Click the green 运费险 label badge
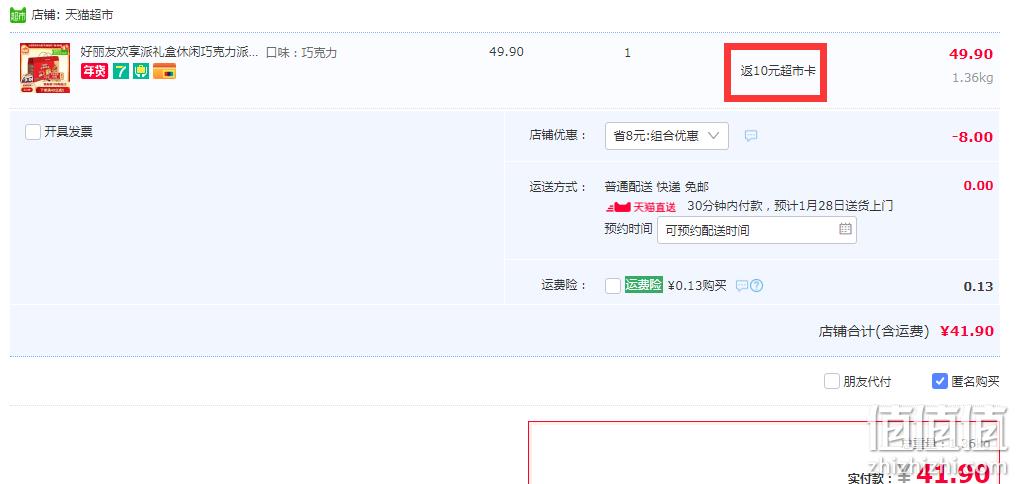 point(643,285)
